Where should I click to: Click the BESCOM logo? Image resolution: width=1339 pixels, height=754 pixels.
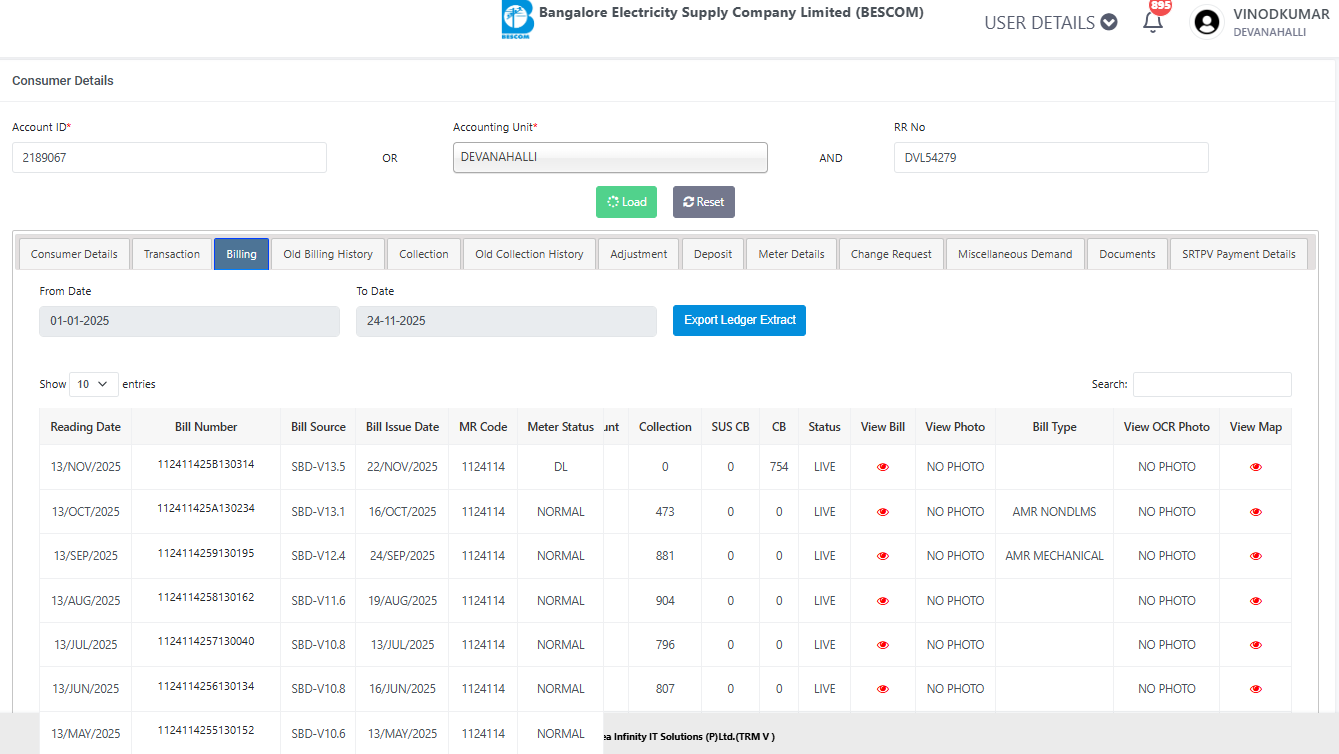coord(517,21)
